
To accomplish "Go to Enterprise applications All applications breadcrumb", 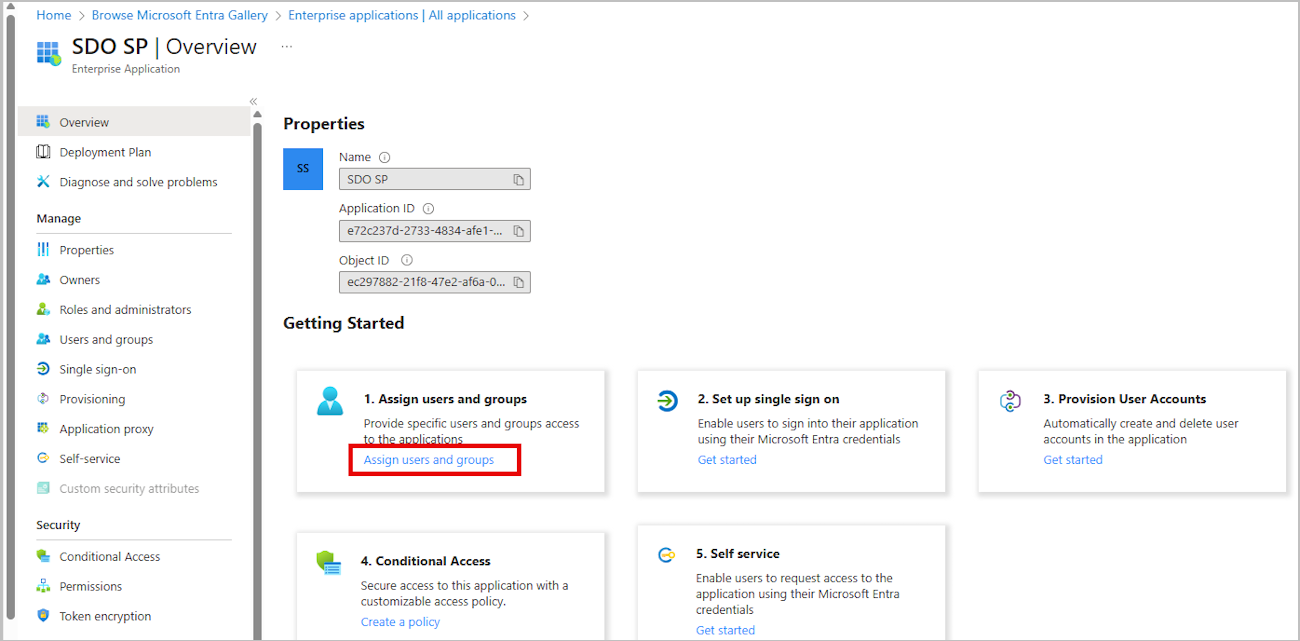I will coord(402,15).
